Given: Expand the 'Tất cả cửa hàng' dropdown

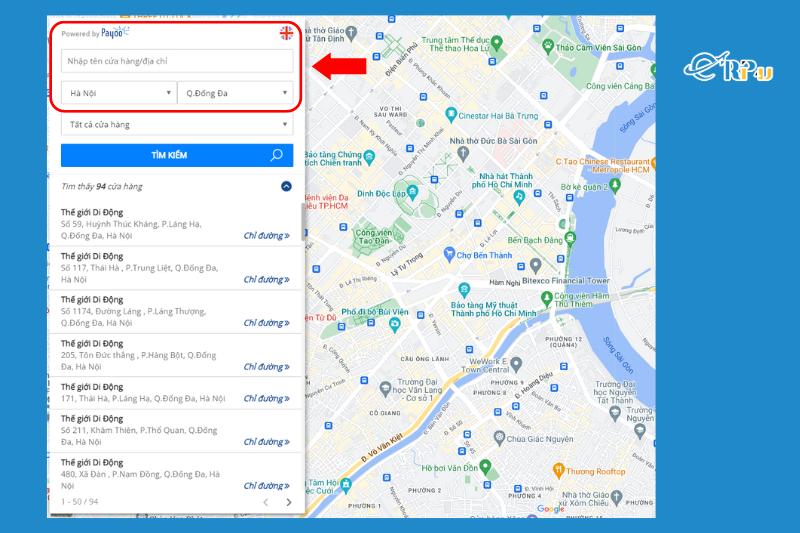Looking at the screenshot, I should 177,125.
